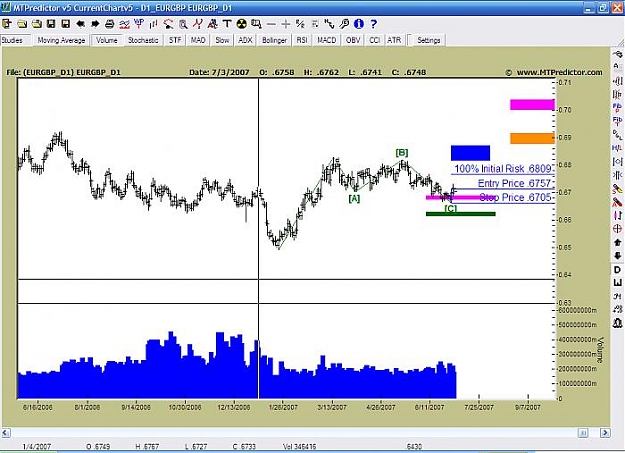
Task: Switch to daily timeframe with D button
Action: (x=617, y=270)
